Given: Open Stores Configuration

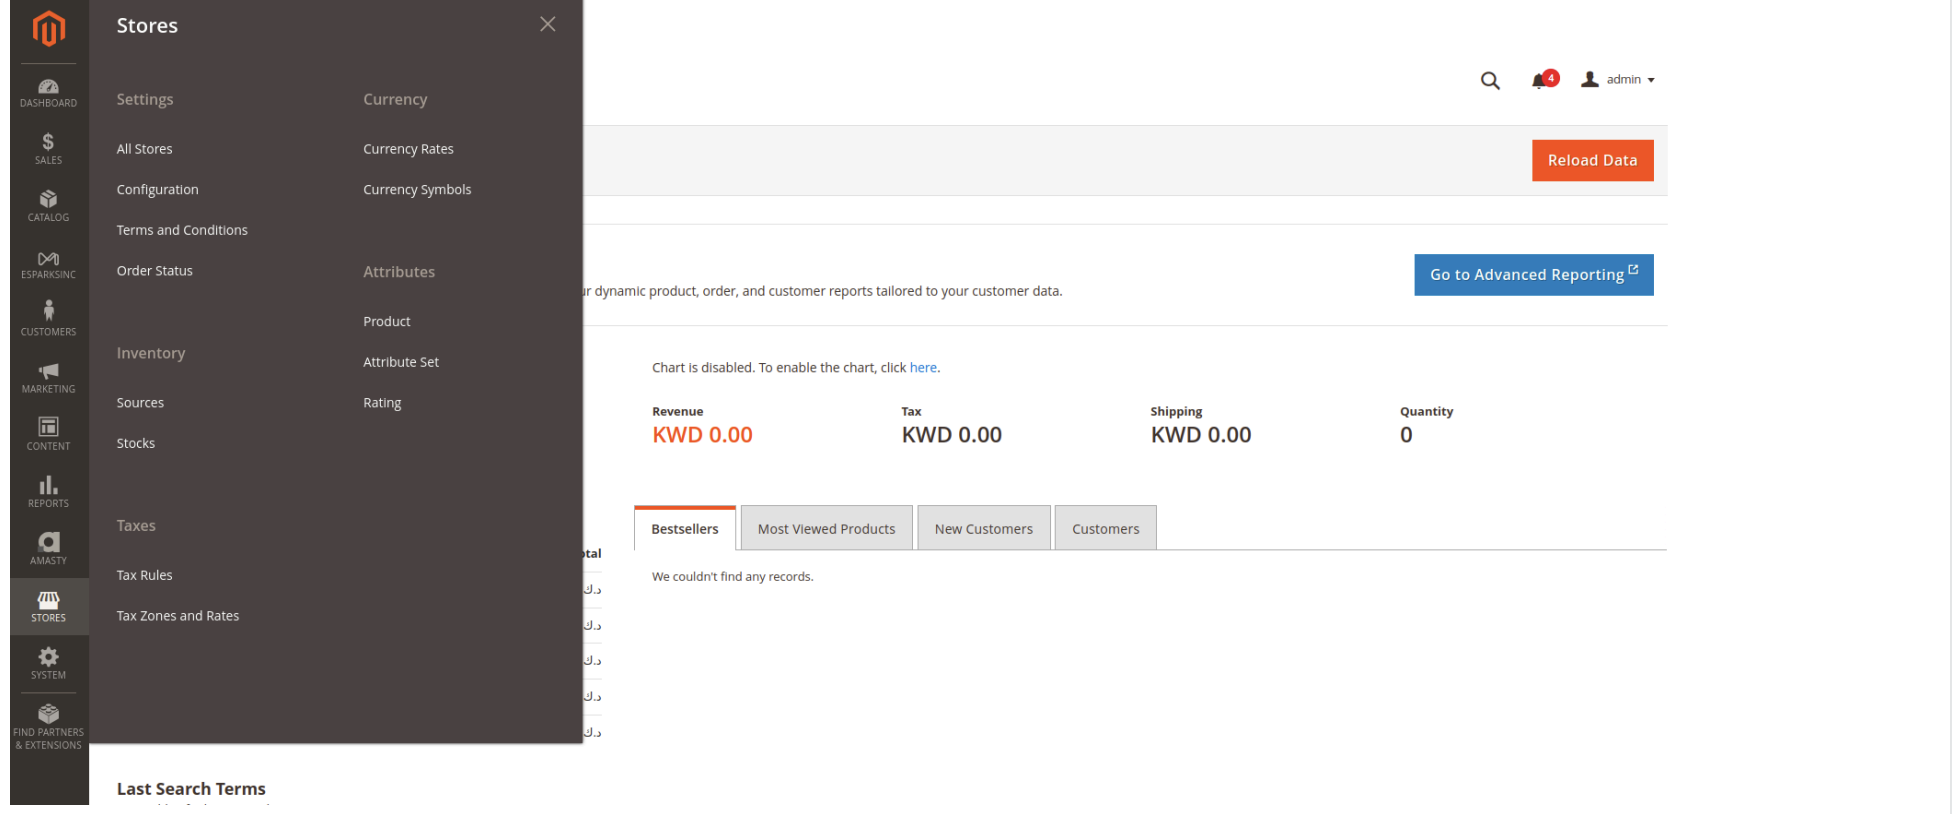Looking at the screenshot, I should [157, 190].
